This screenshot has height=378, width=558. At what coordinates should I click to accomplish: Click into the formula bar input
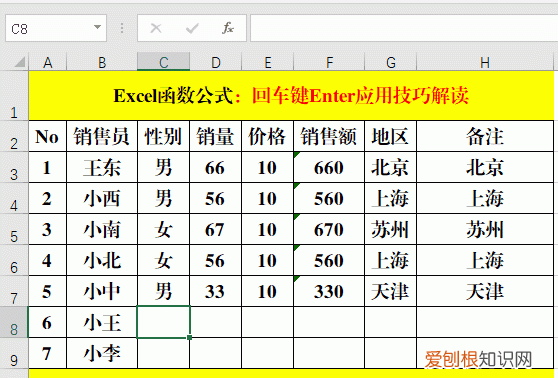coord(404,28)
